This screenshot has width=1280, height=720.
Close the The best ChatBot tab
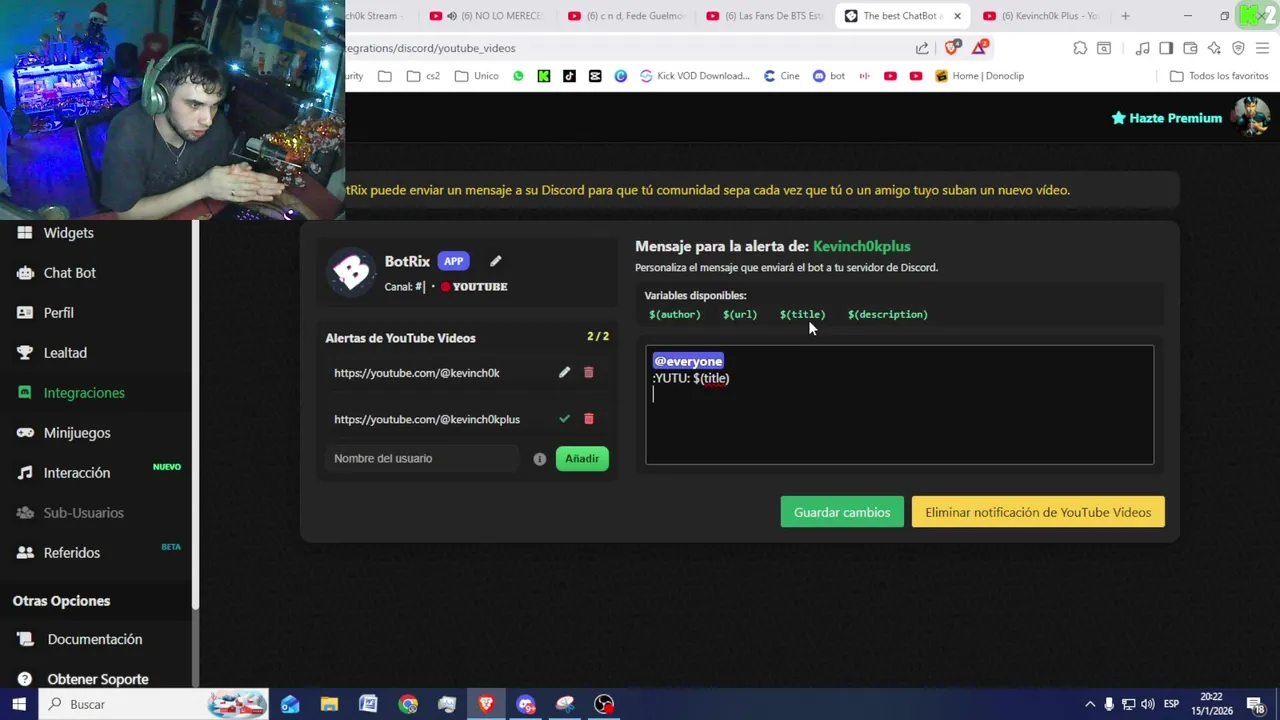957,16
